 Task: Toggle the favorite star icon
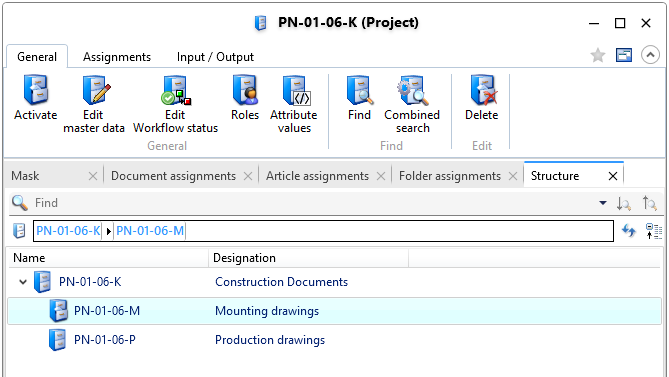598,55
